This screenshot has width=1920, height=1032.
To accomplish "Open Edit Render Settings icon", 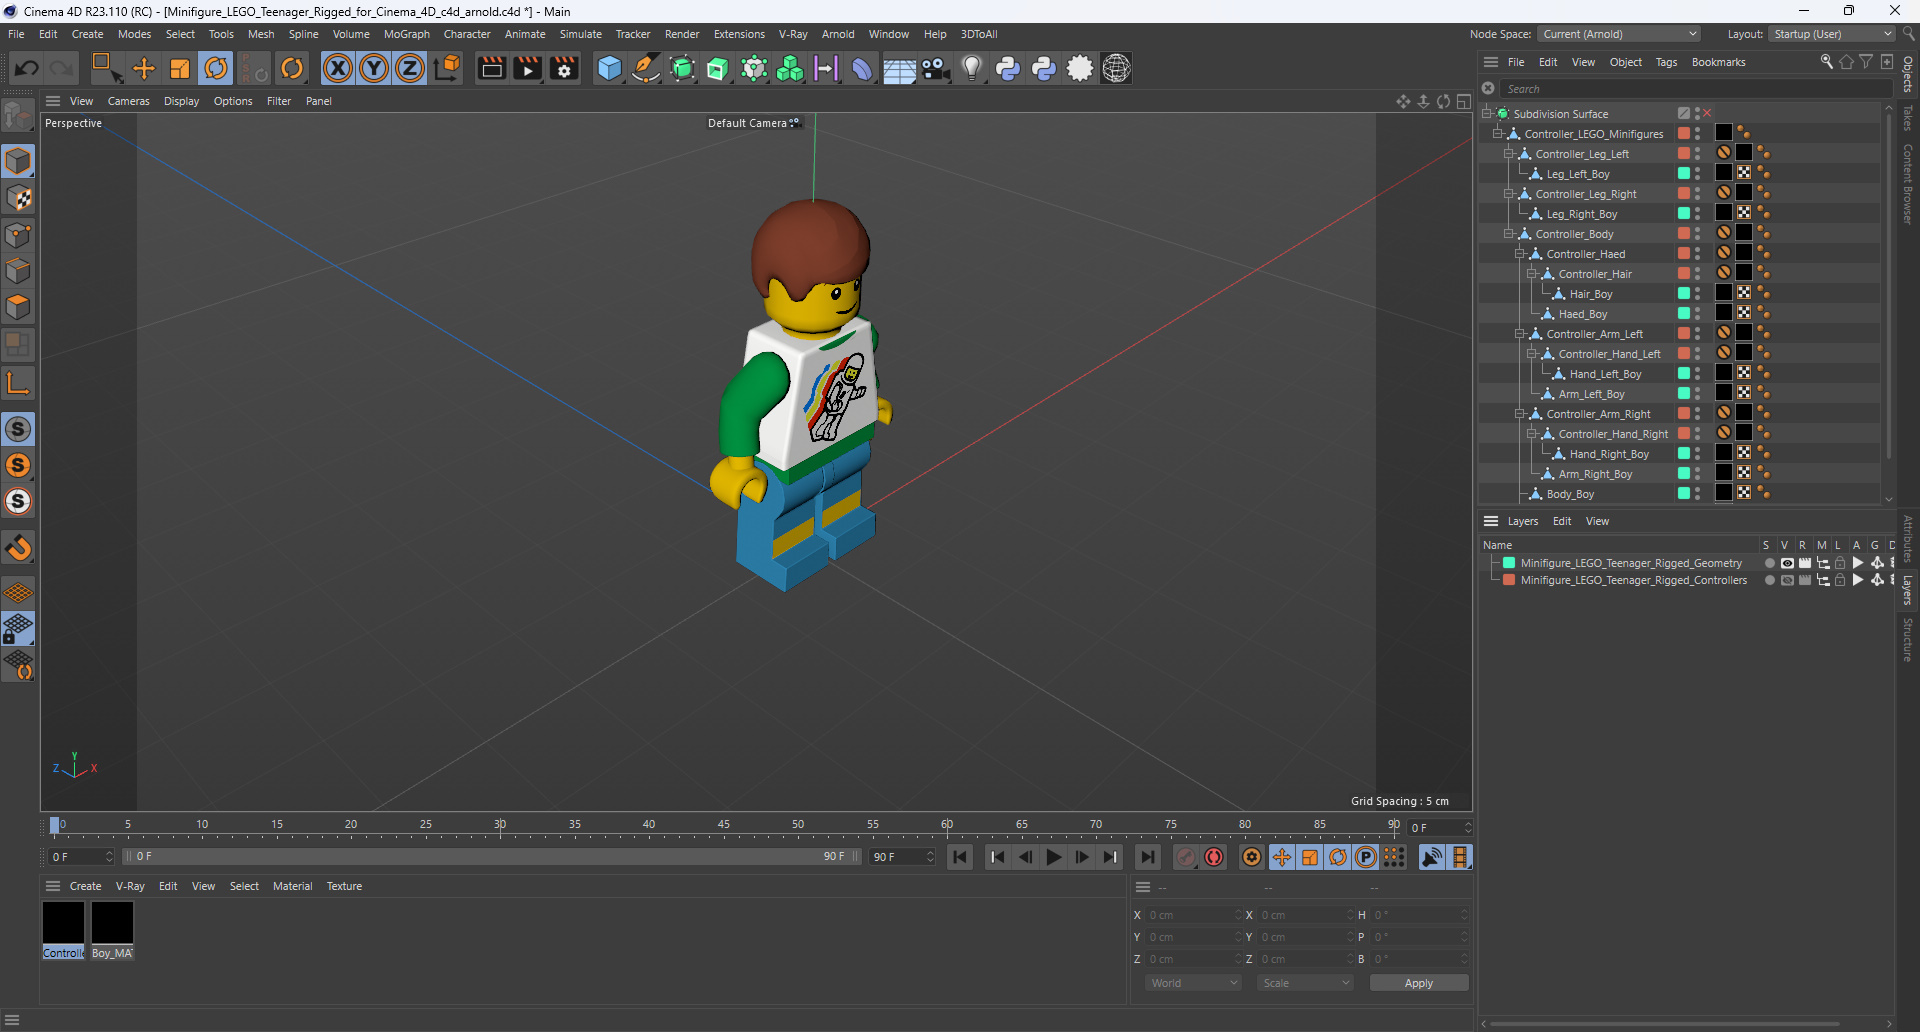I will click(564, 69).
